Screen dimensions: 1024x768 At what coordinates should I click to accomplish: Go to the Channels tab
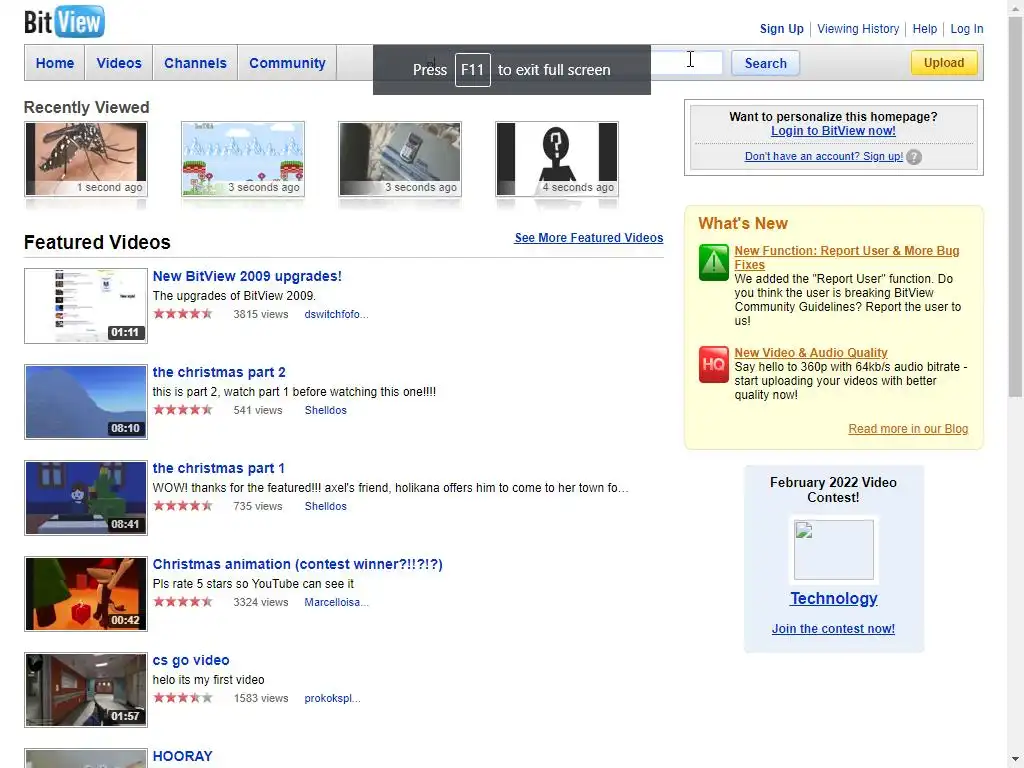pyautogui.click(x=195, y=63)
